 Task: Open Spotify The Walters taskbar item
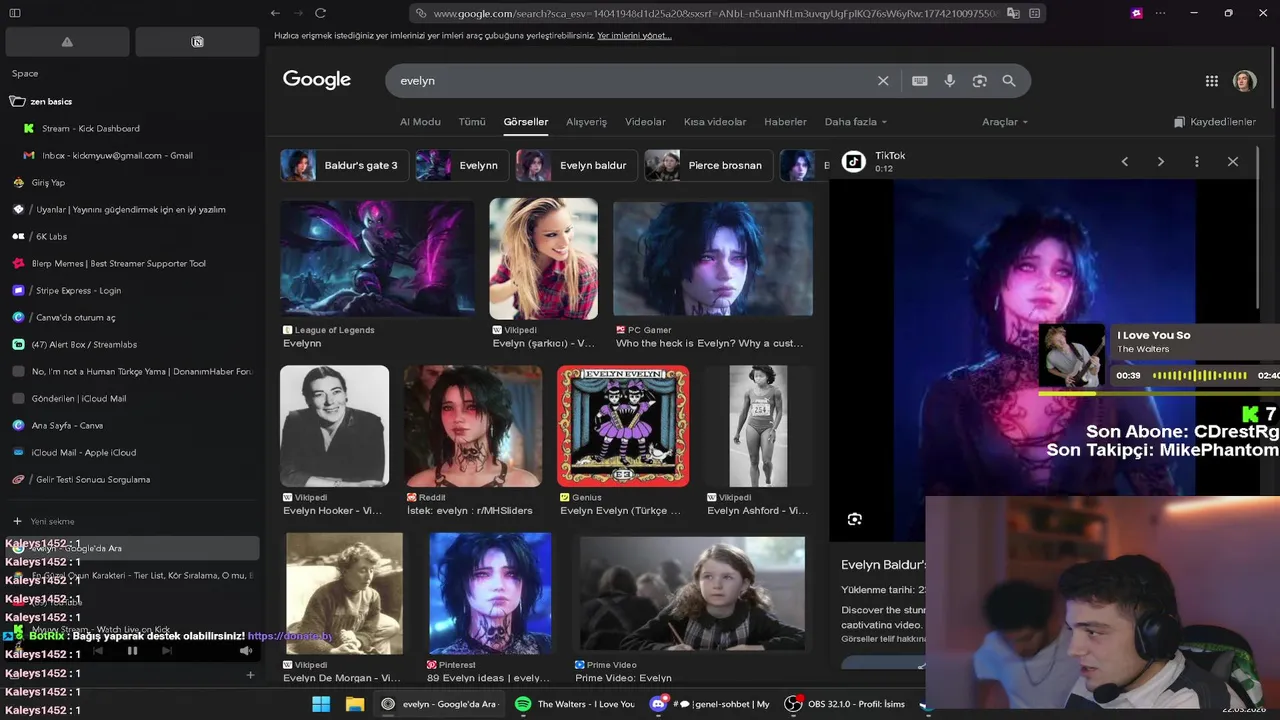[575, 704]
